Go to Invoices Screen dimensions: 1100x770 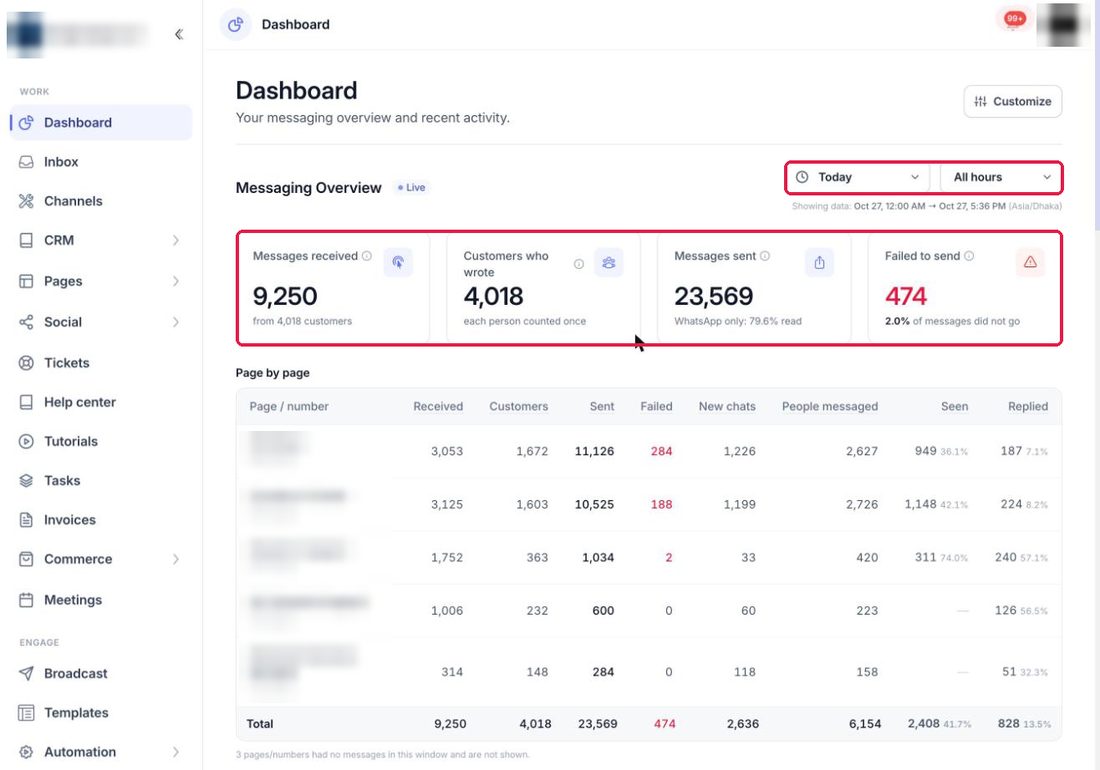click(x=101, y=520)
